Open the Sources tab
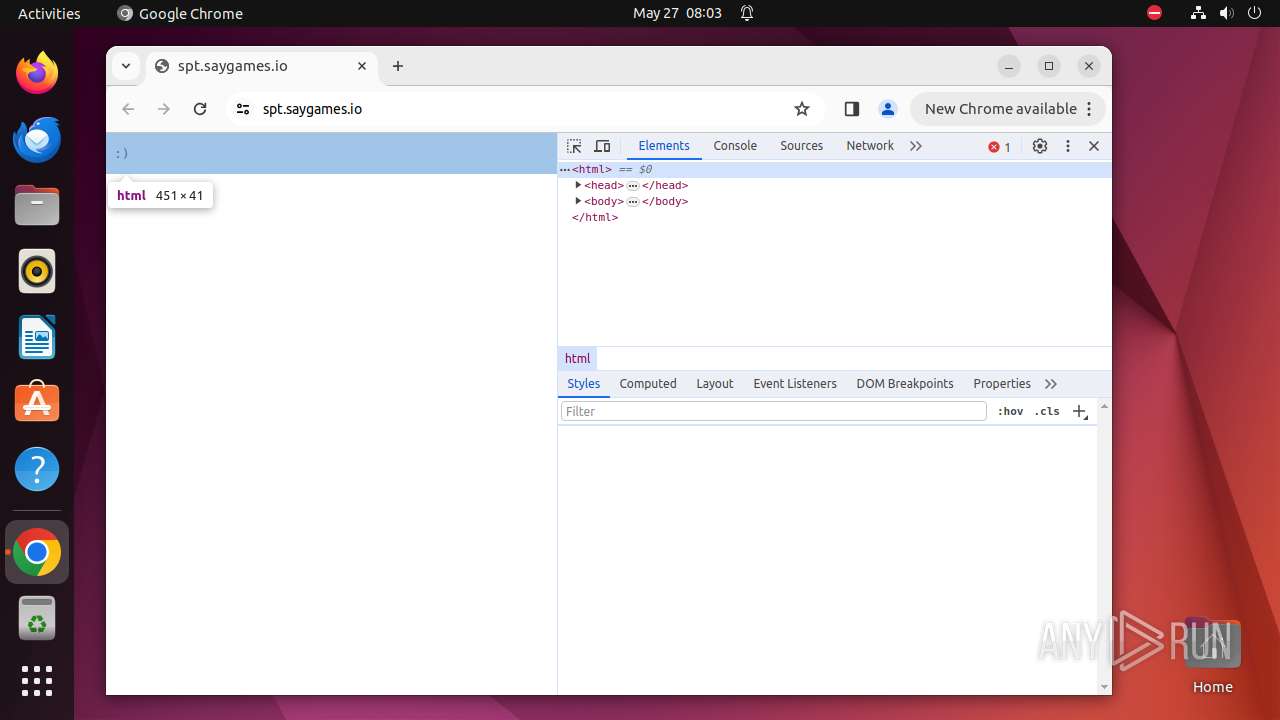The image size is (1280, 720). pos(801,146)
